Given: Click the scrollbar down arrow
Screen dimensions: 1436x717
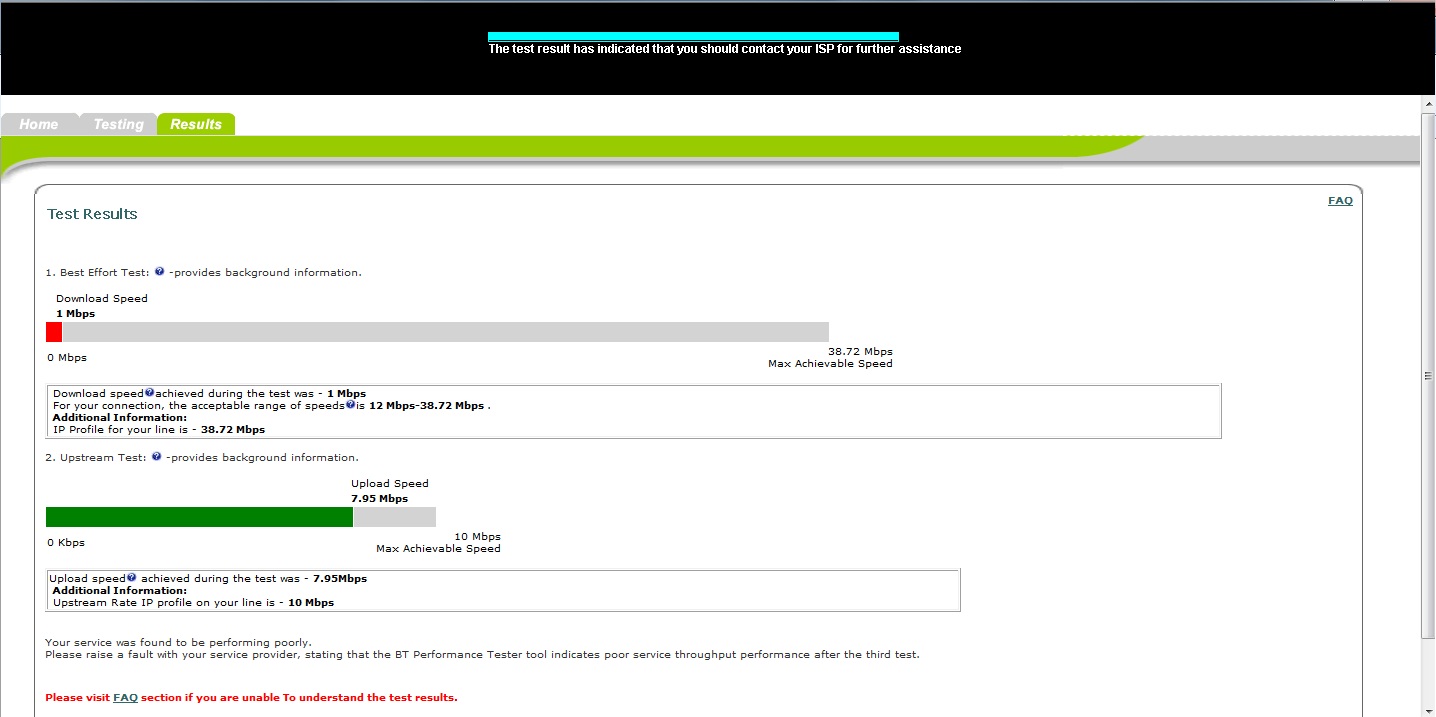Looking at the screenshot, I should pos(1428,709).
